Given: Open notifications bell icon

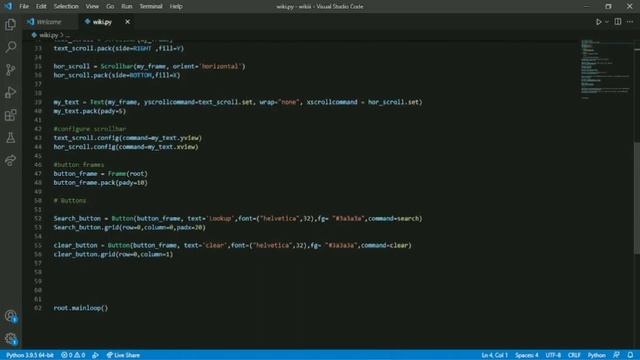Looking at the screenshot, I should tap(630, 355).
